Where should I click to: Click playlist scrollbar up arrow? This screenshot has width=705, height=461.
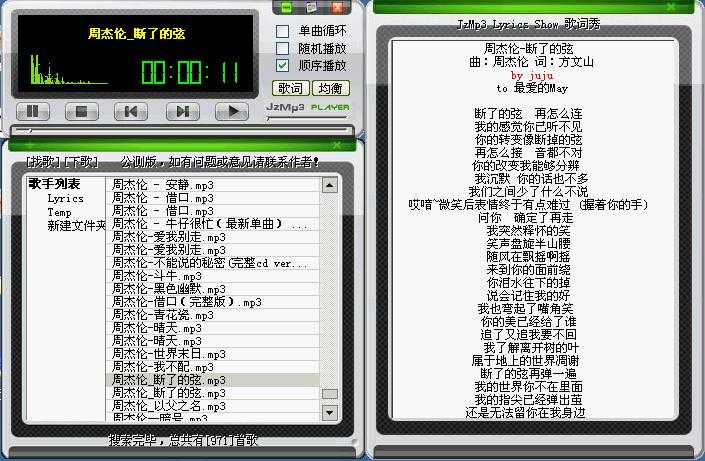coord(330,185)
